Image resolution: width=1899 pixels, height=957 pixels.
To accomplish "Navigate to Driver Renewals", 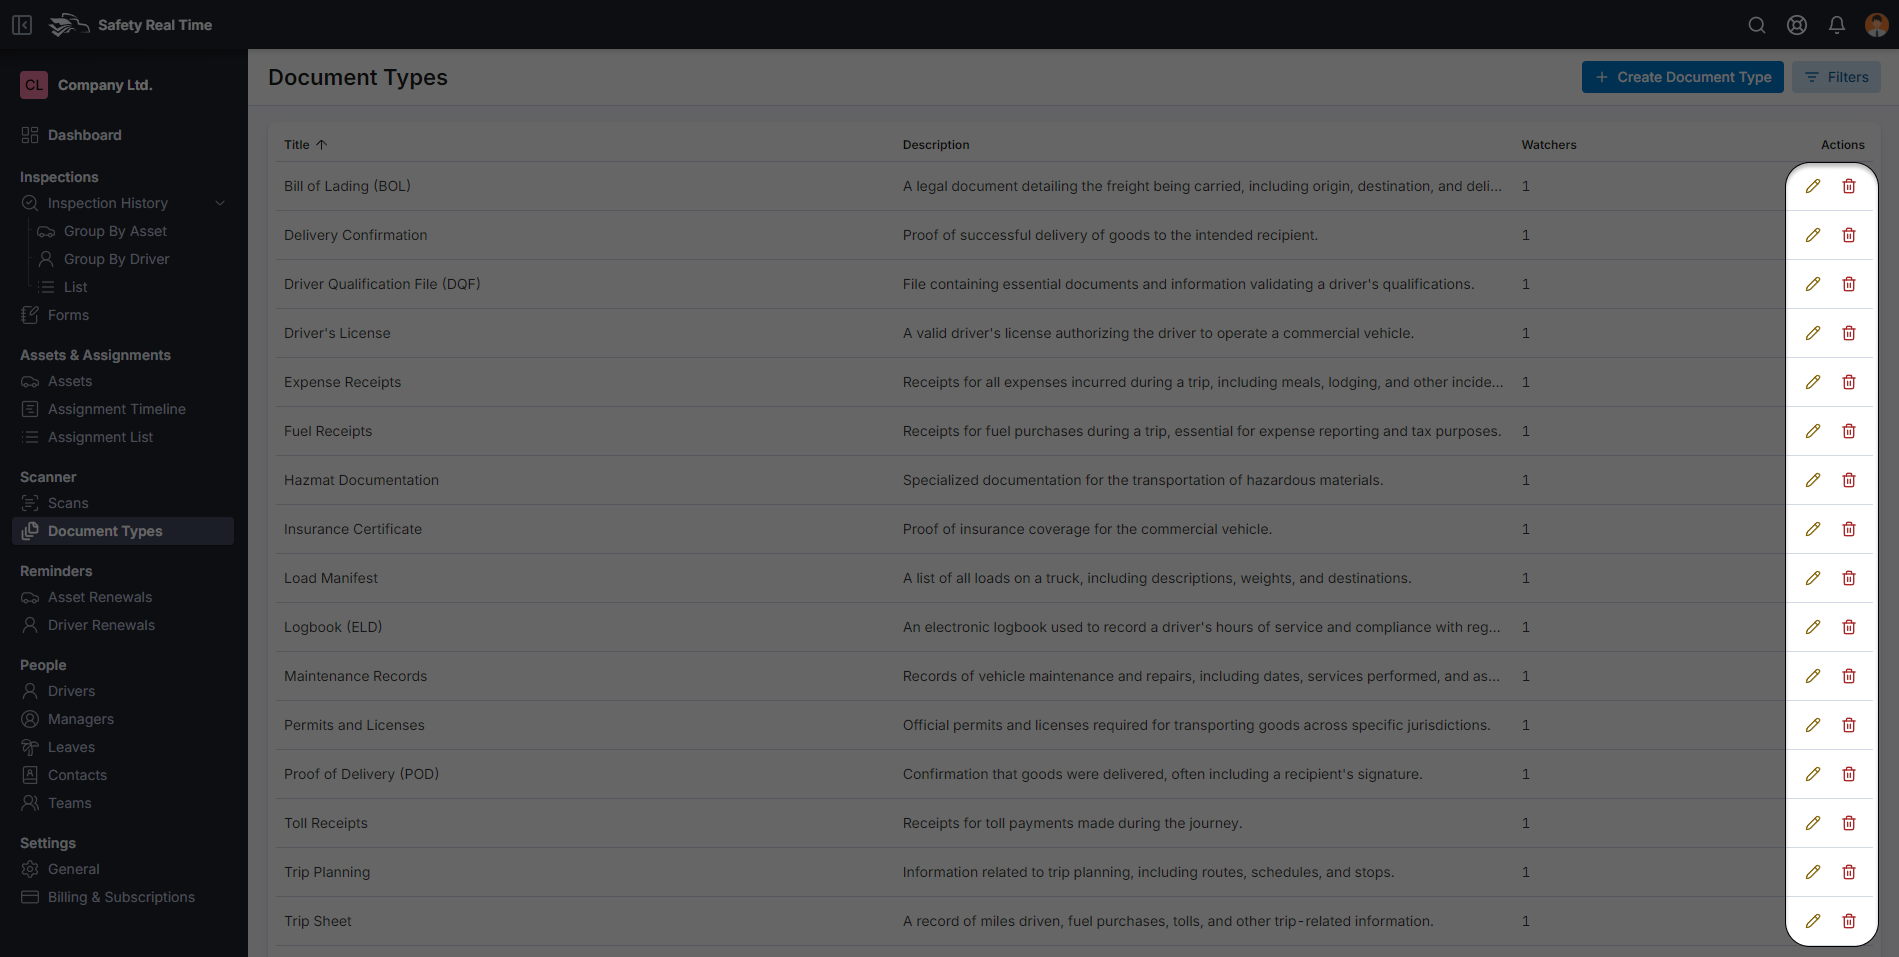I will (x=101, y=625).
